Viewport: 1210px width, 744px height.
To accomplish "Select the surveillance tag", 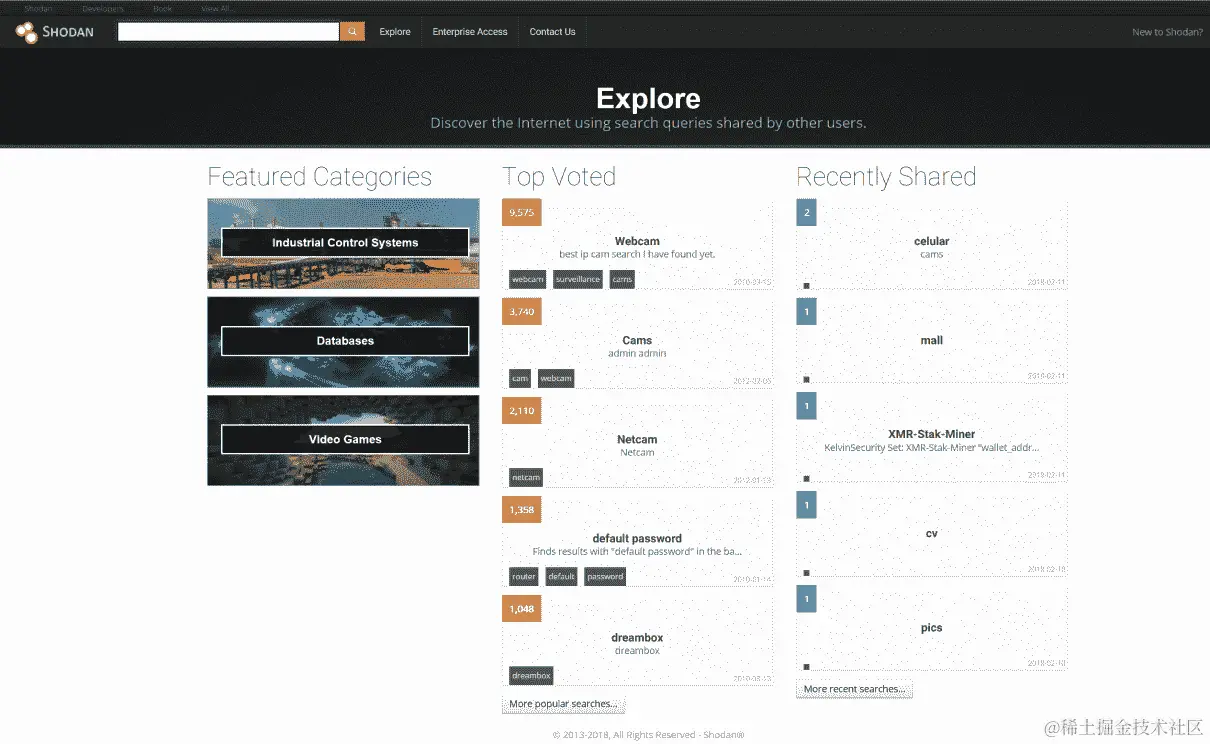I will (578, 279).
